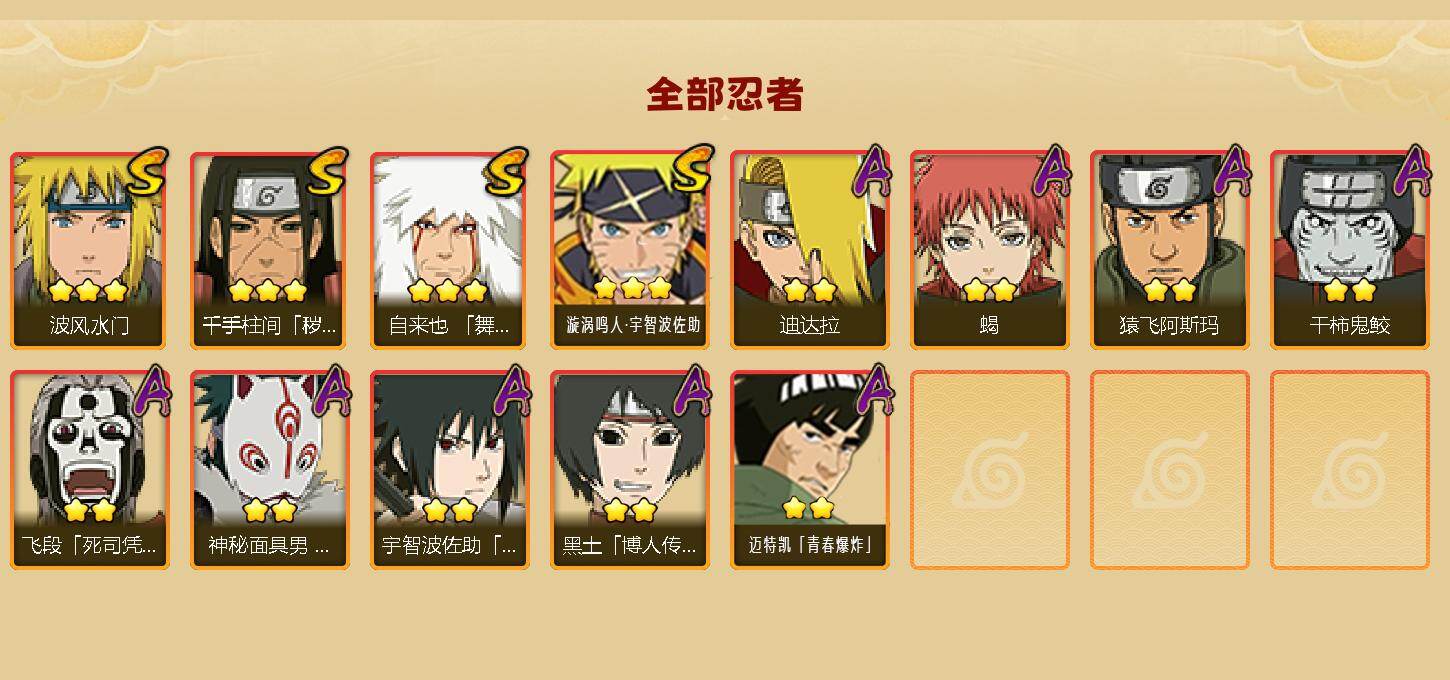
Task: Click the S rank badge on 波风水门
Action: pyautogui.click(x=146, y=171)
